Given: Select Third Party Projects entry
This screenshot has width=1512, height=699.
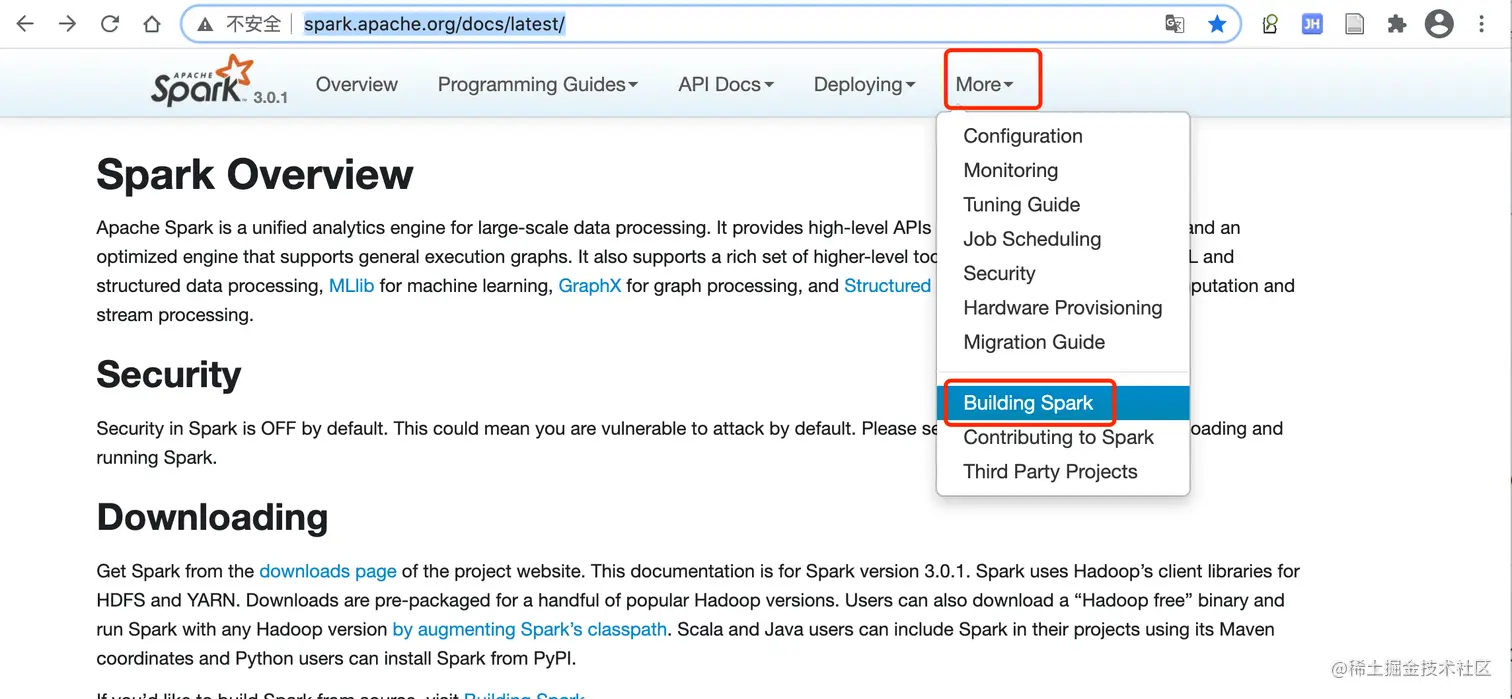Looking at the screenshot, I should coord(1063,472).
